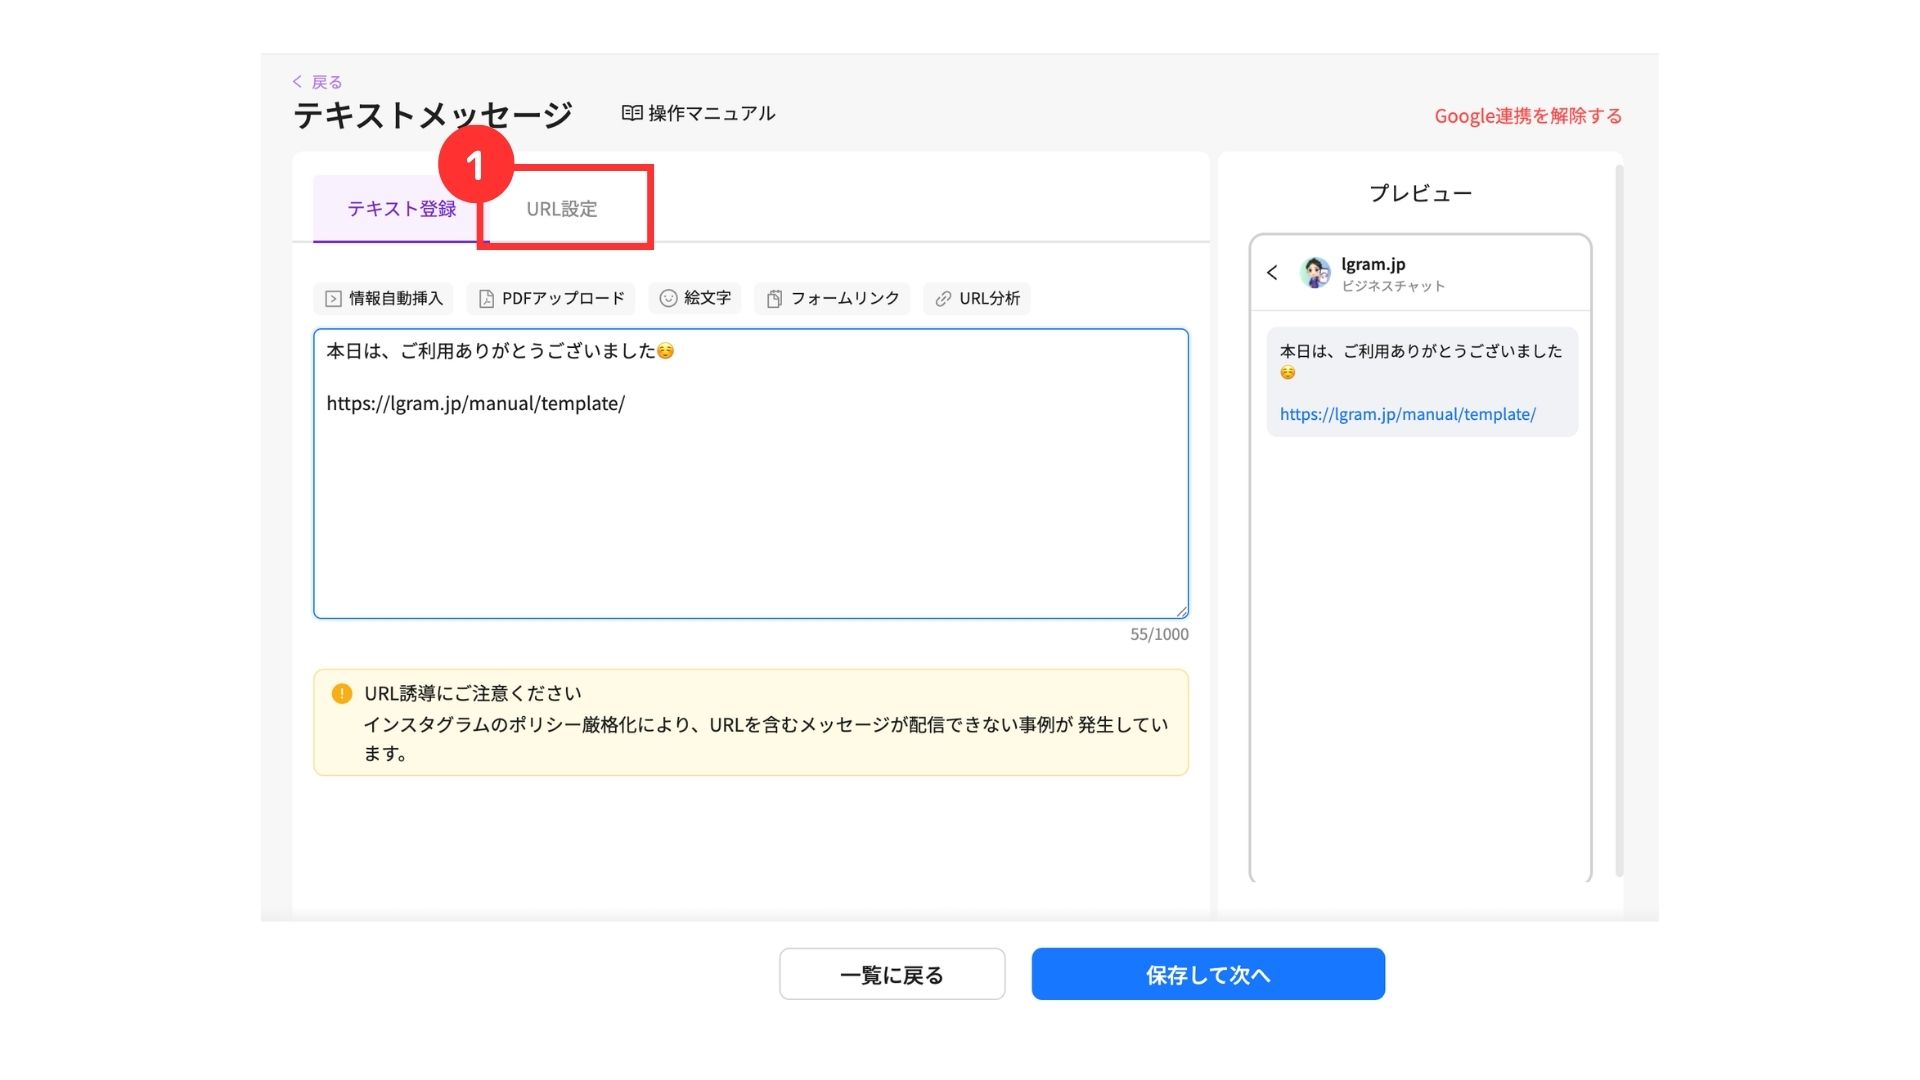The height and width of the screenshot is (1080, 1920).
Task: Click the 一覧に戻る button
Action: click(x=892, y=974)
